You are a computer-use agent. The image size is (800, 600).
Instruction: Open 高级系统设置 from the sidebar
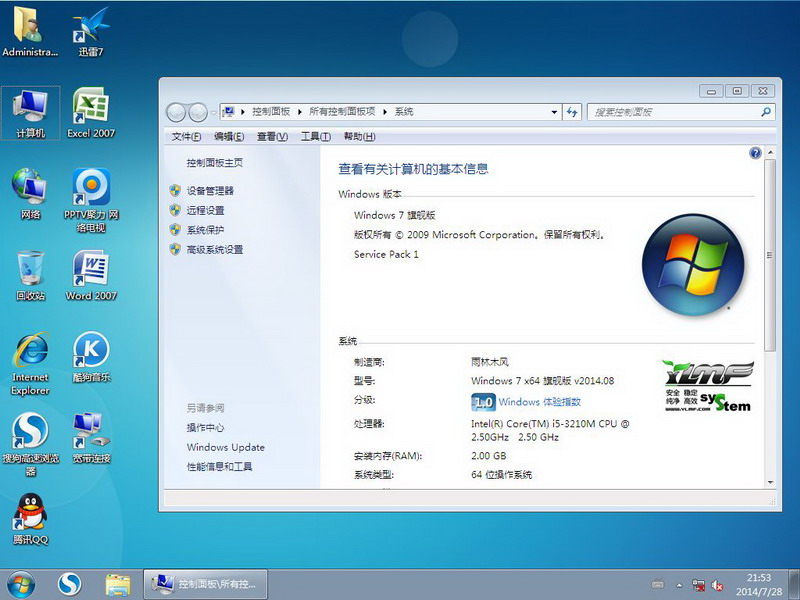215,249
